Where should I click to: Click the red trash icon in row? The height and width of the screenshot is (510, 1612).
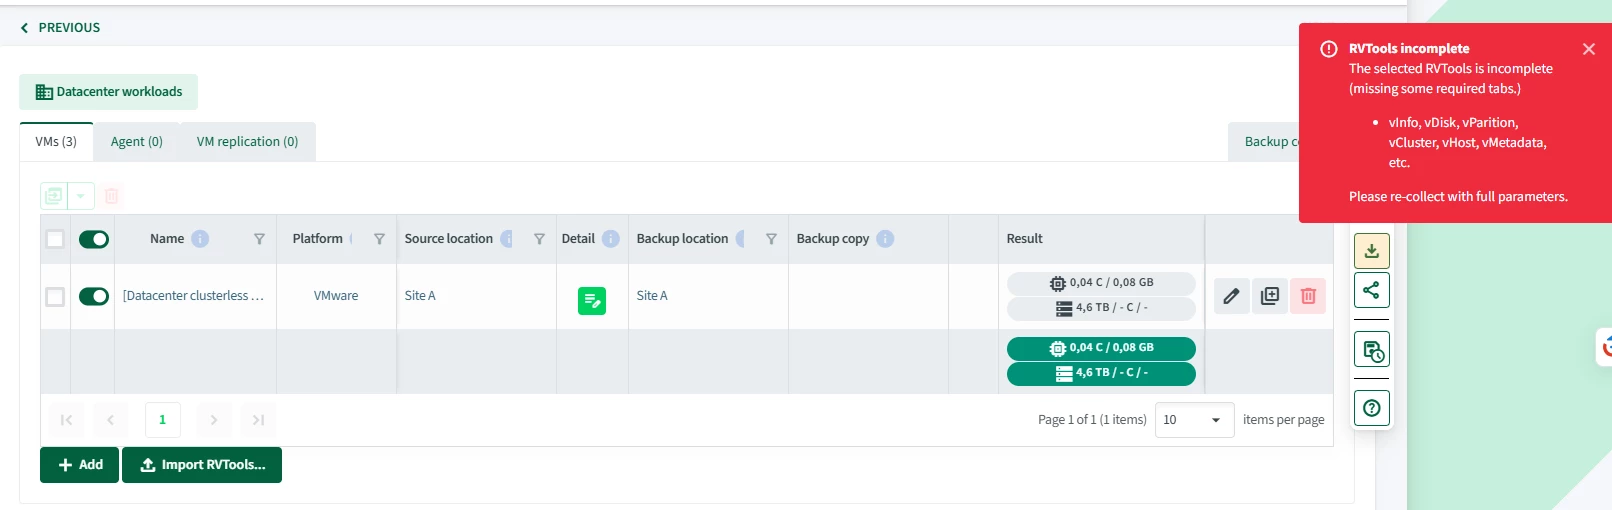coord(1308,296)
